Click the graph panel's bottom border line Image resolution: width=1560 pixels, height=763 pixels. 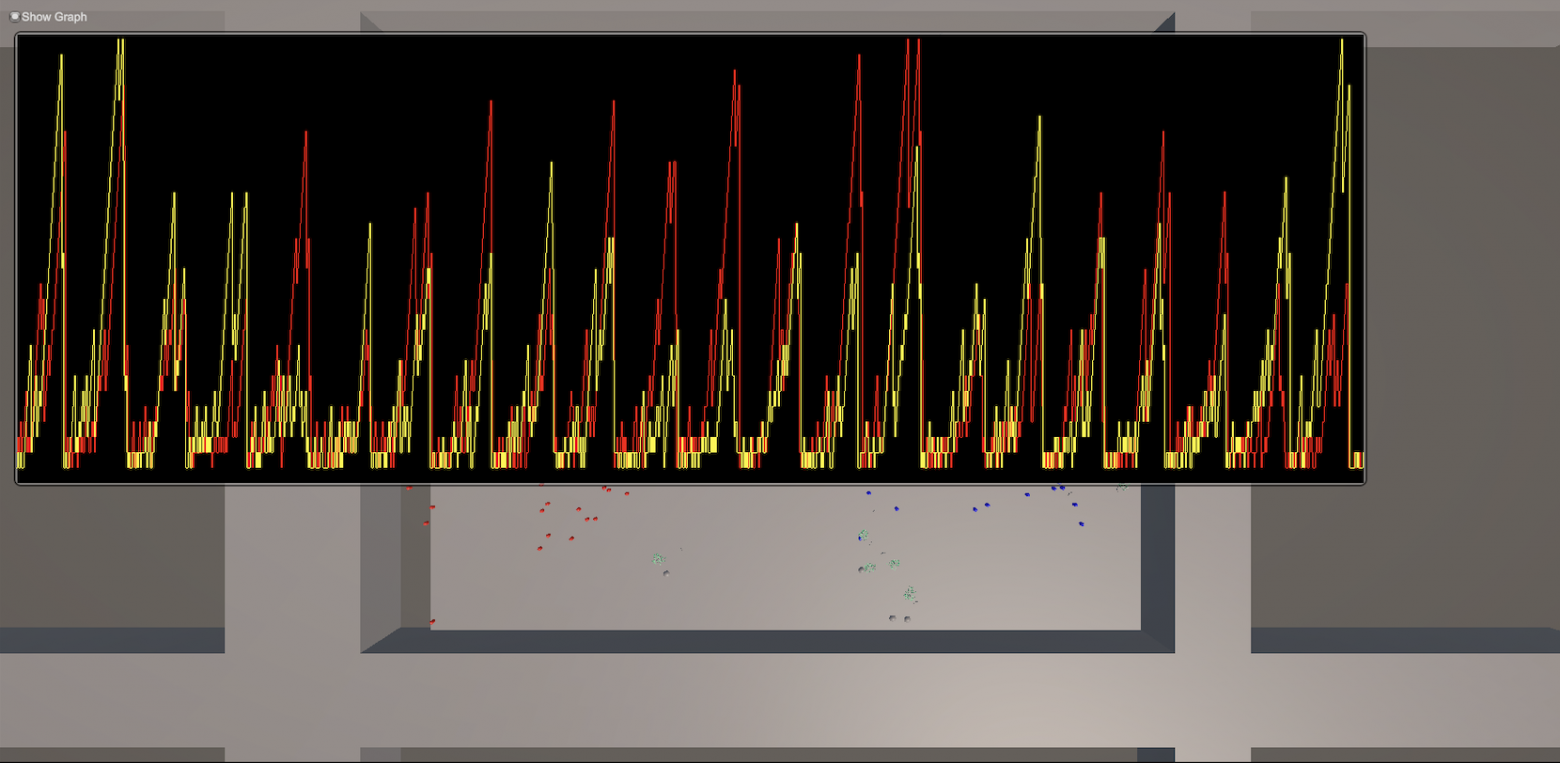[x=690, y=484]
